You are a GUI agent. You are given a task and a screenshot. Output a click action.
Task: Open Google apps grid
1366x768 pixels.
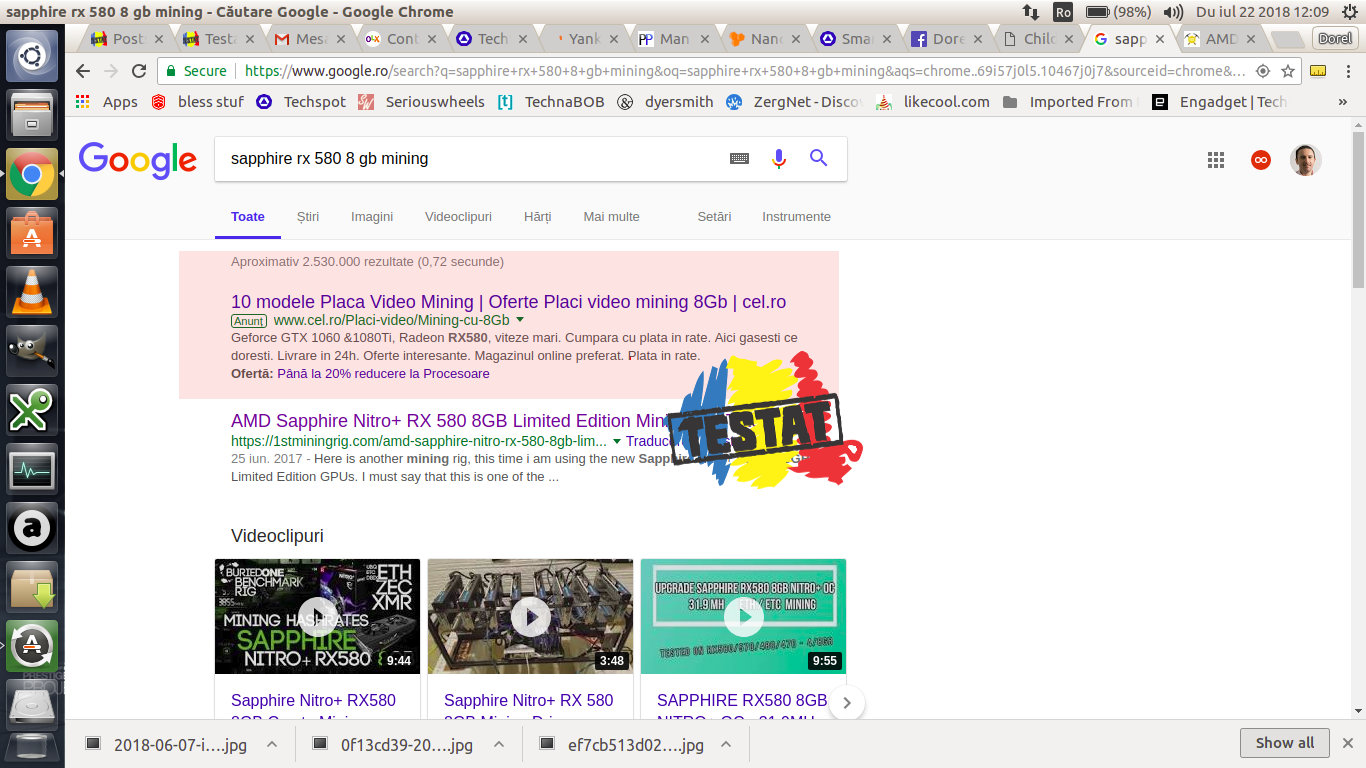(1216, 160)
